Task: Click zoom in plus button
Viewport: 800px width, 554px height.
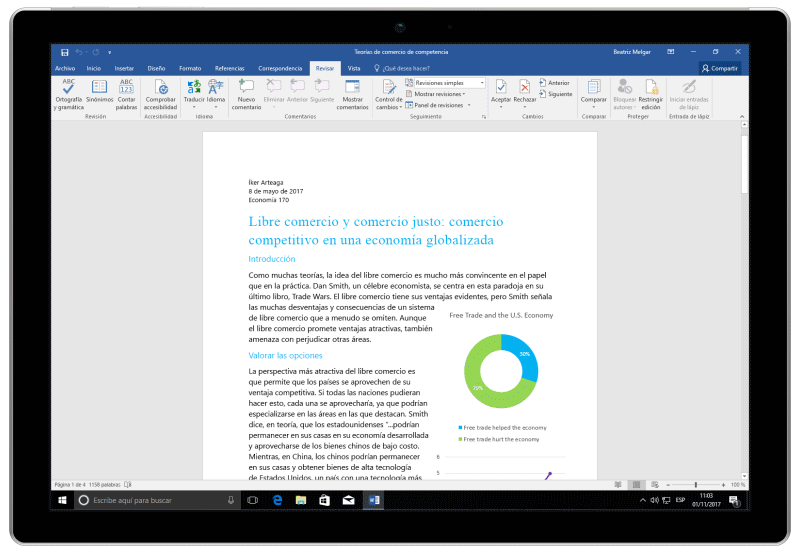Action: pos(723,485)
